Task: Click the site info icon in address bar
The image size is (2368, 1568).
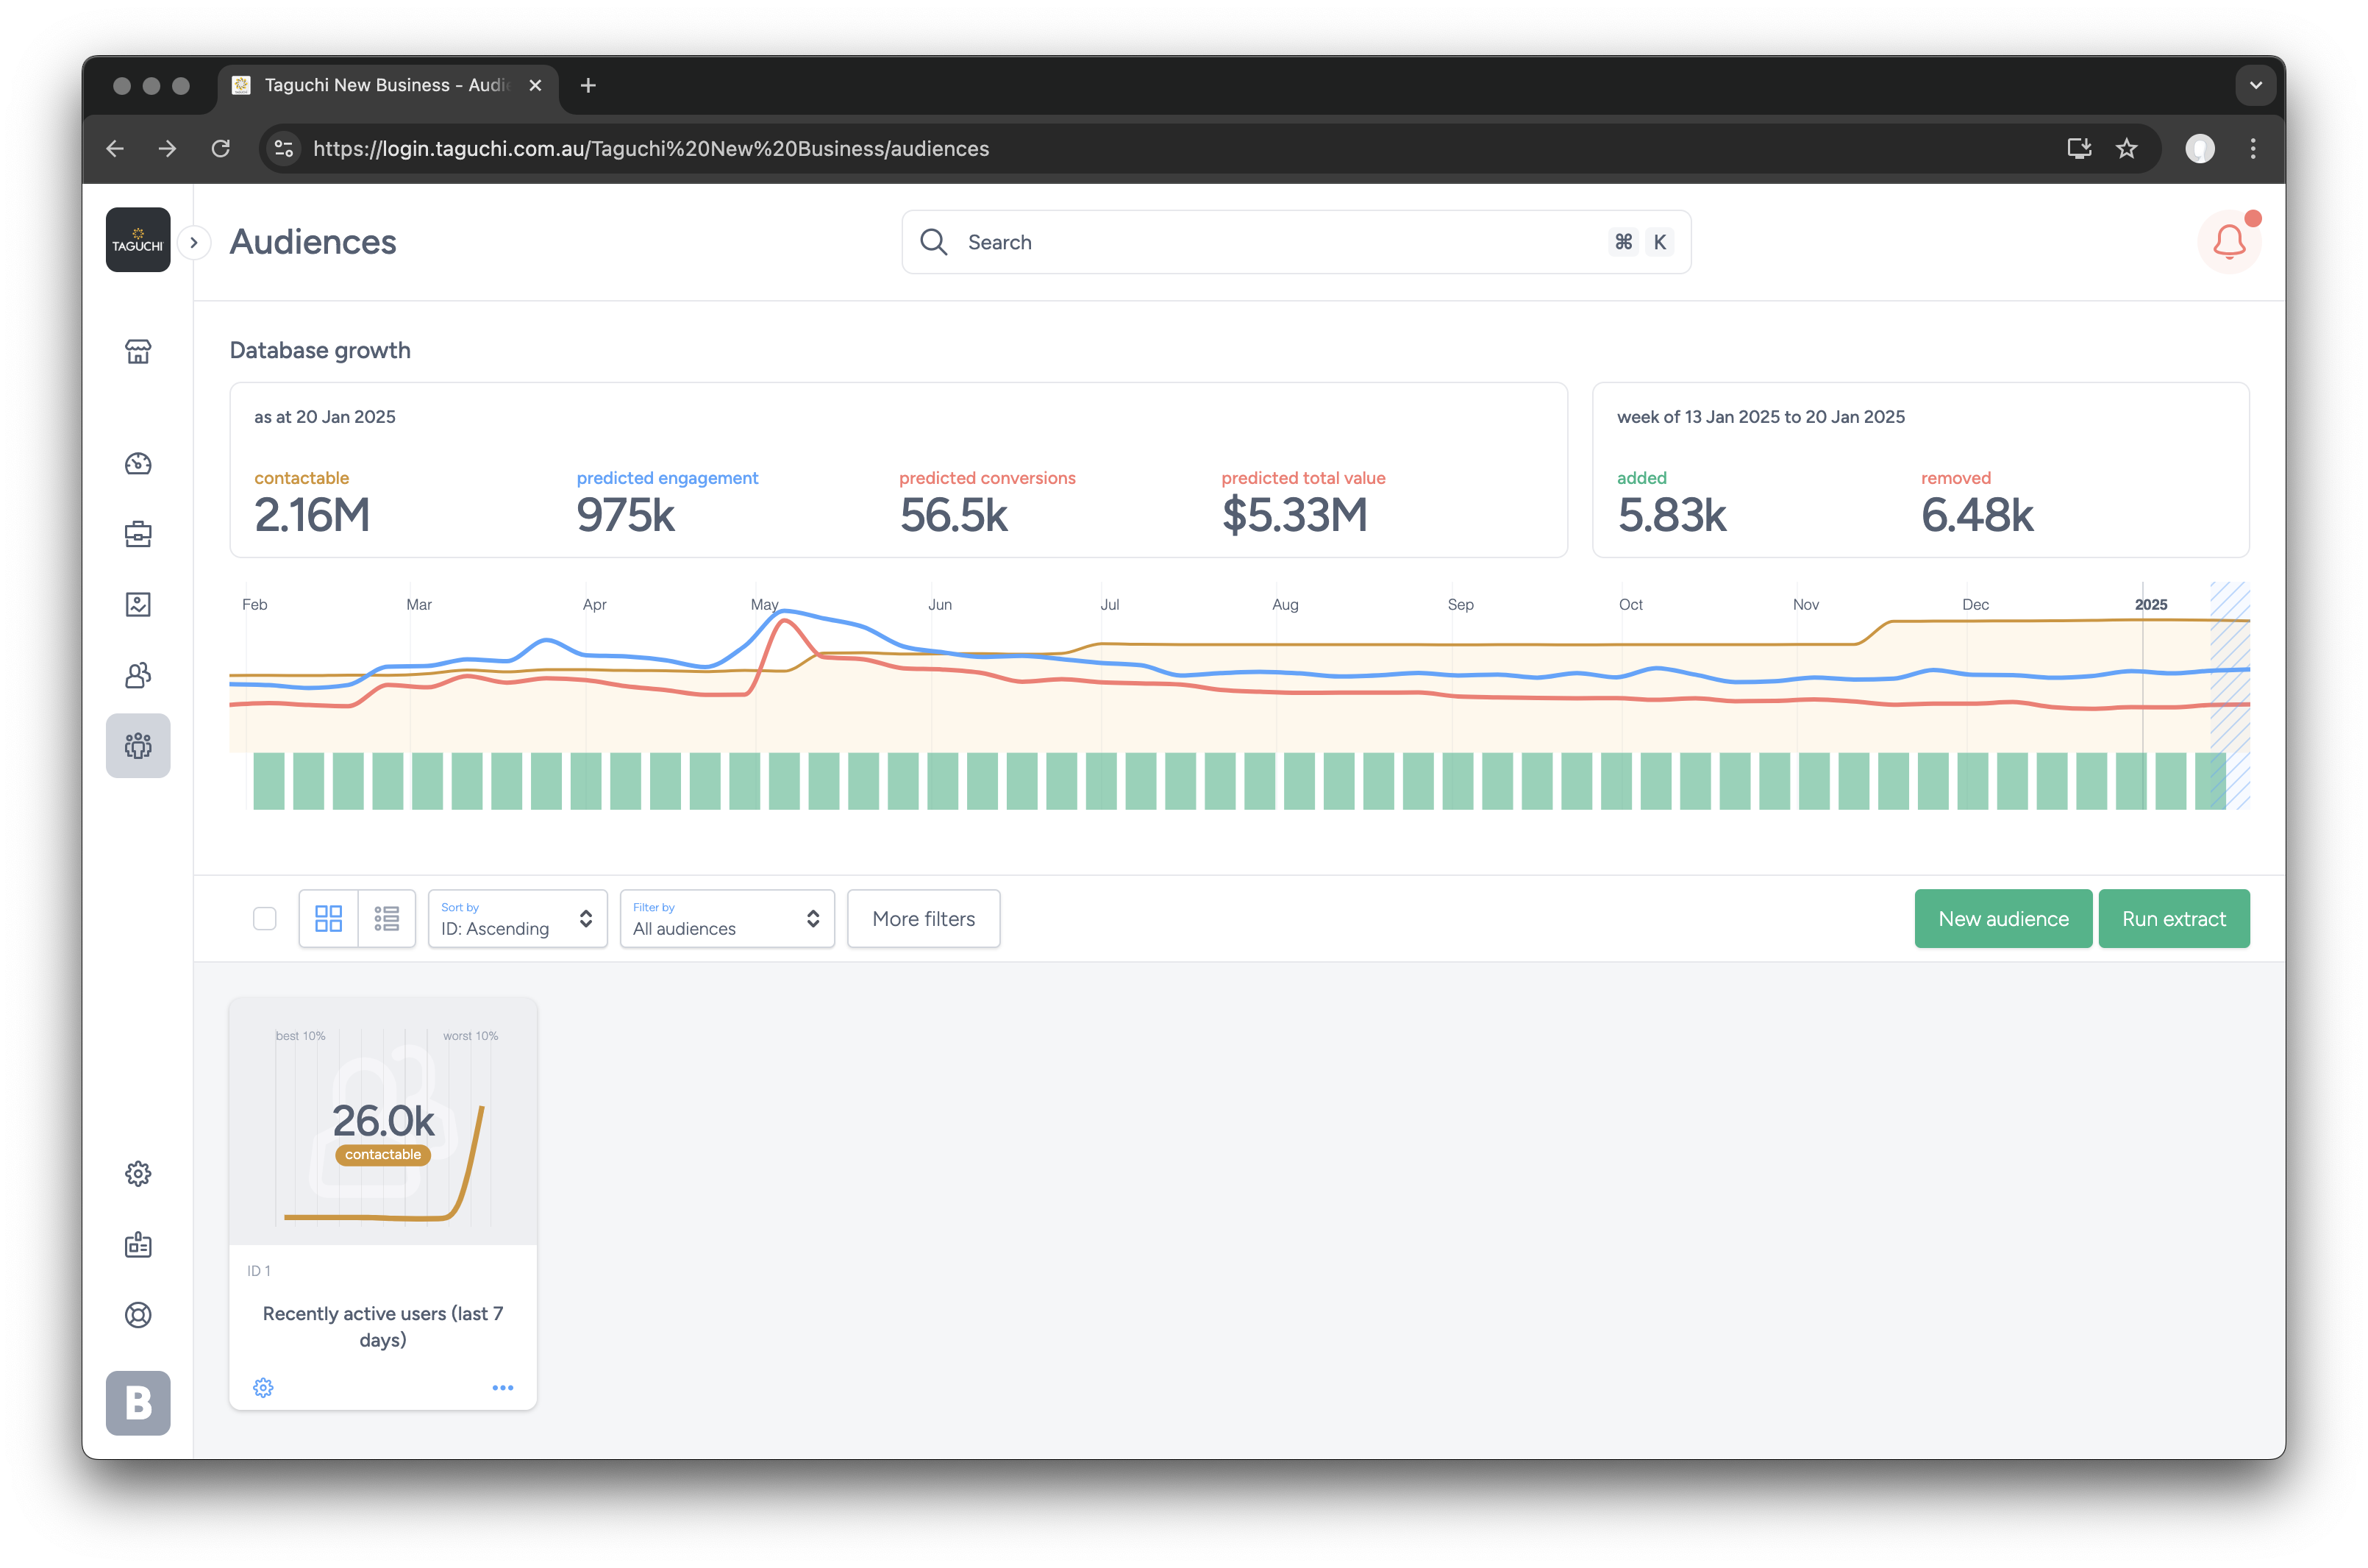Action: [284, 148]
